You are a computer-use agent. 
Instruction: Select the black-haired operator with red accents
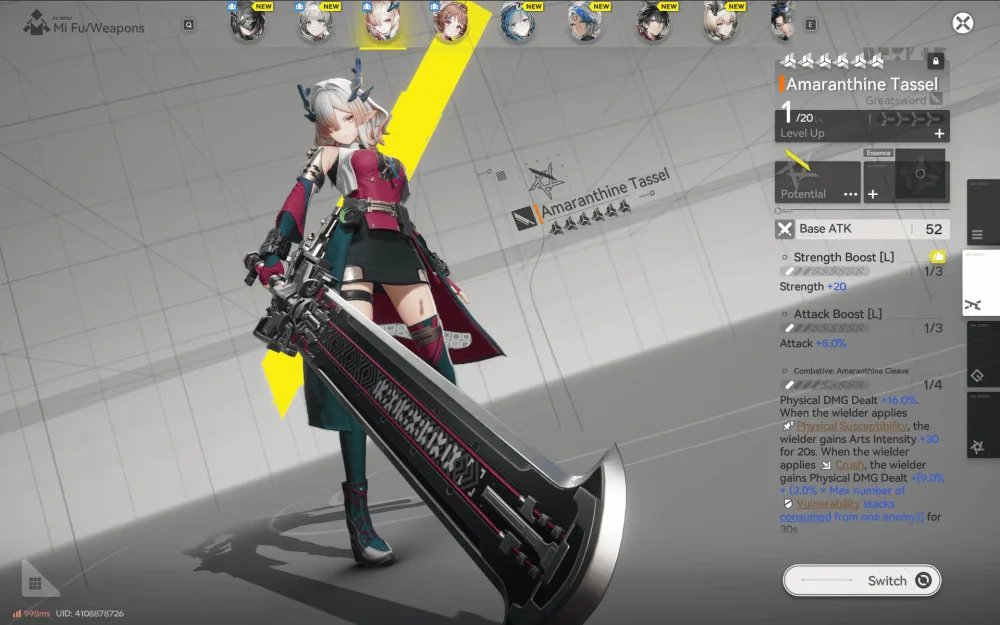pos(653,22)
